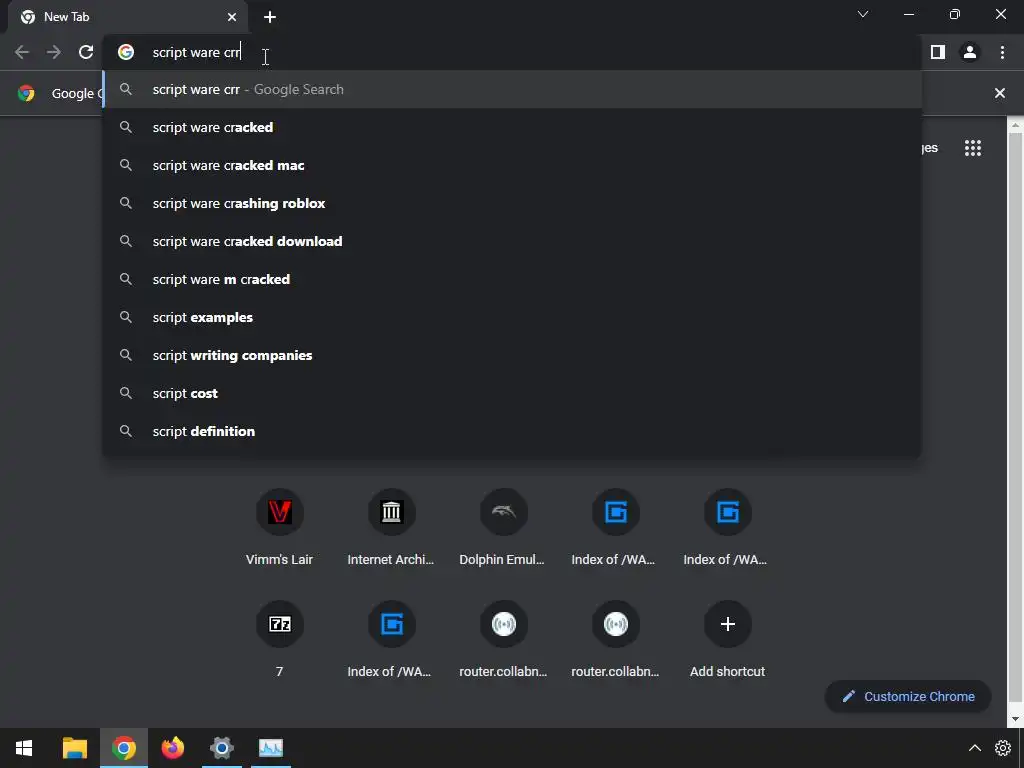1024x768 pixels.
Task: Select the 'script writing companies' suggestion
Action: [513, 355]
